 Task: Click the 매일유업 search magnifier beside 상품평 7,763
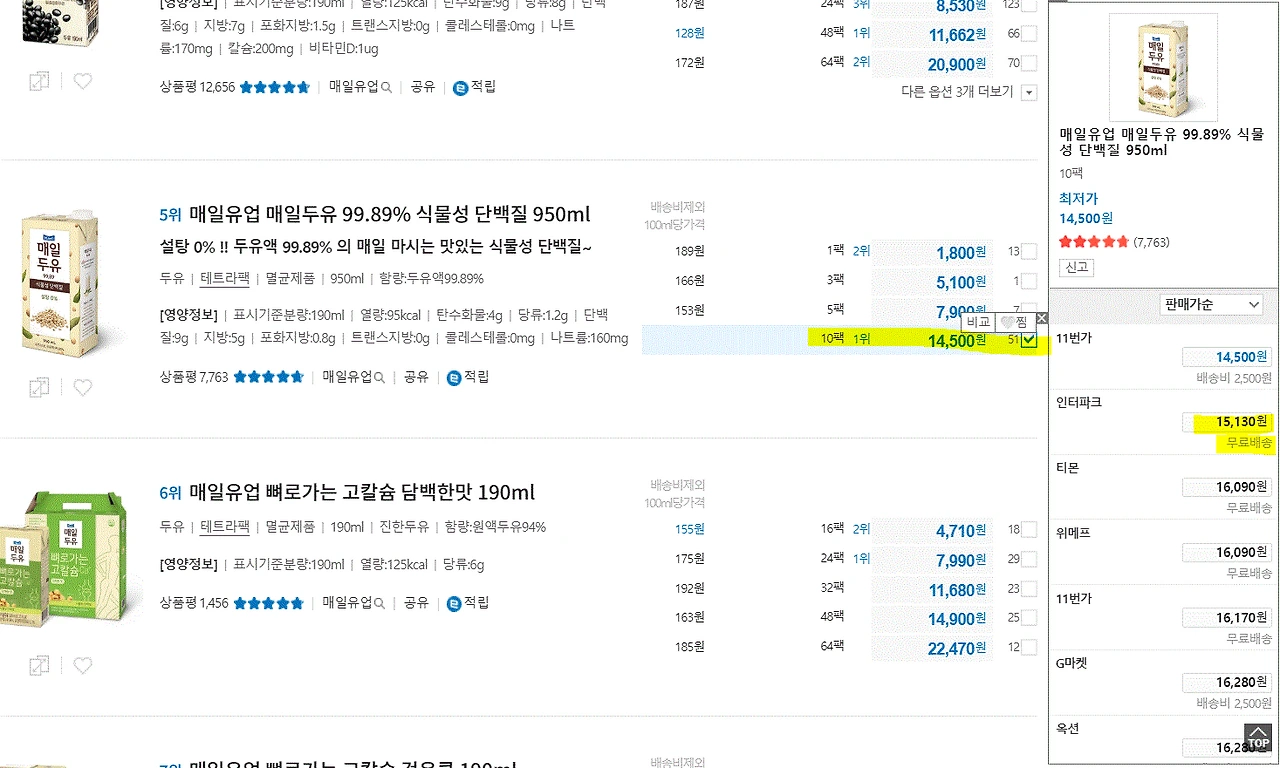pos(380,378)
